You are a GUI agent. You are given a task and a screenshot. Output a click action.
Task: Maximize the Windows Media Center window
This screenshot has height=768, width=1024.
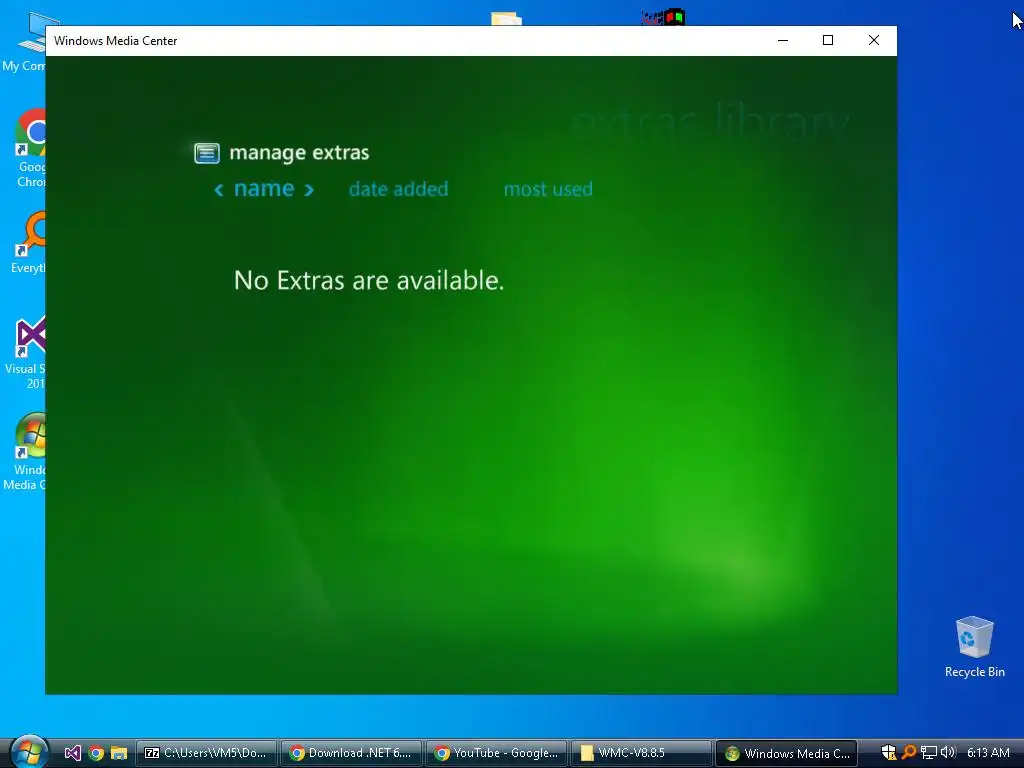pos(828,40)
